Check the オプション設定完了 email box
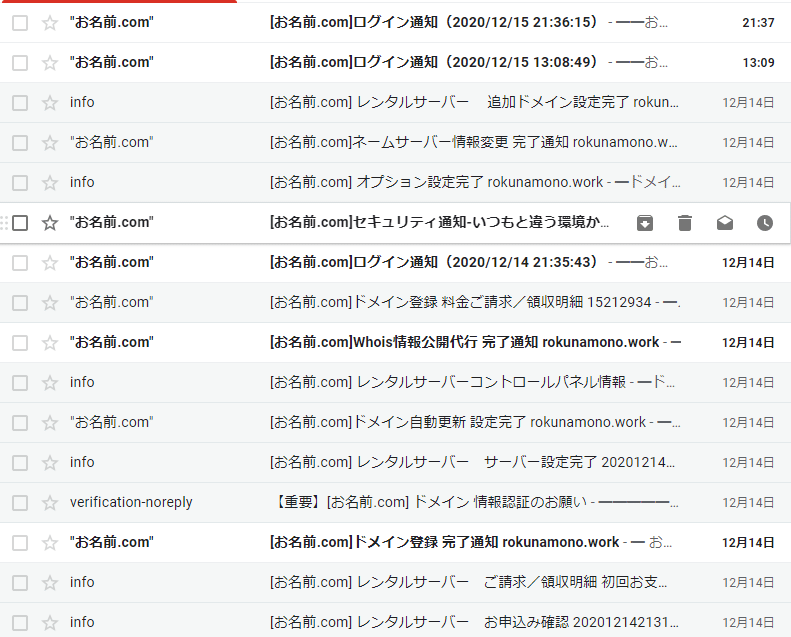Image resolution: width=791 pixels, height=637 pixels. coord(20,183)
